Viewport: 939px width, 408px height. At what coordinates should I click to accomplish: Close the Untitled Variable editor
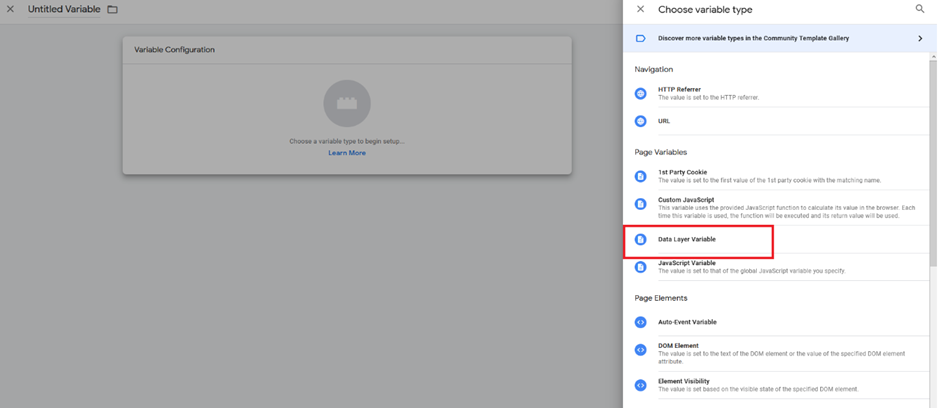(11, 10)
